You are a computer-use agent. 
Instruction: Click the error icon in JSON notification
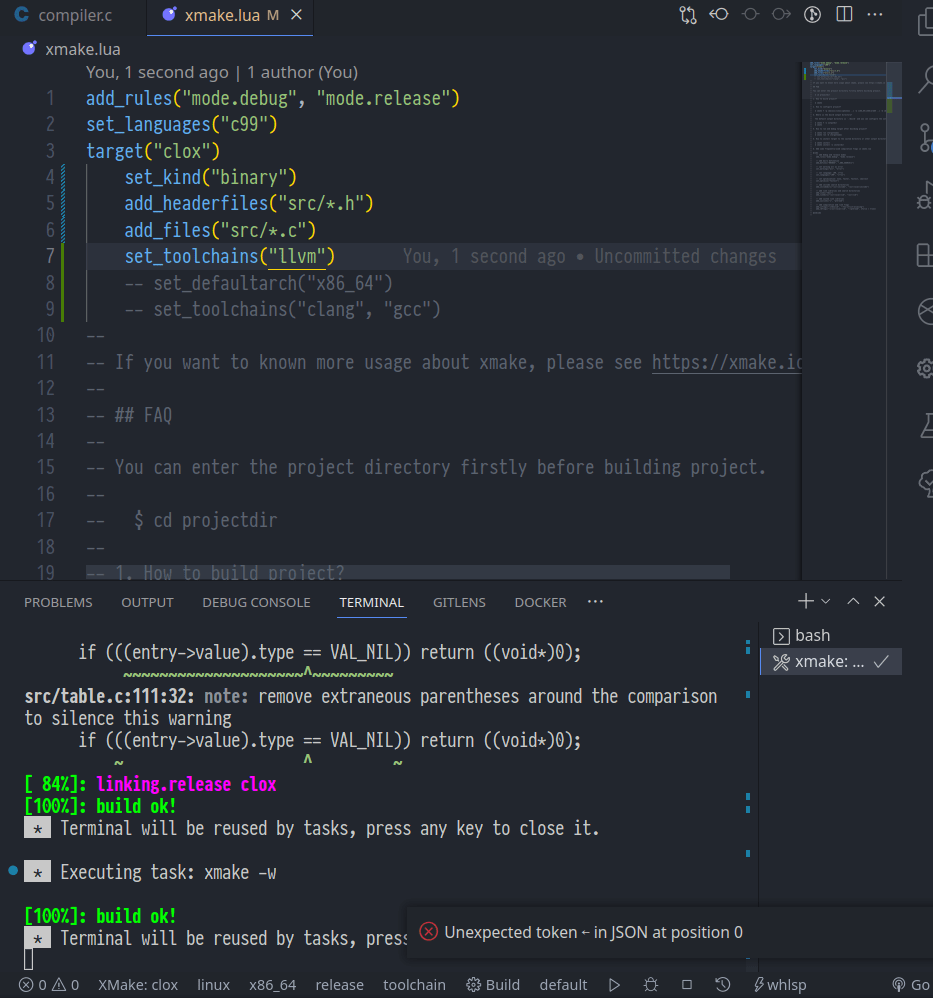coord(429,932)
